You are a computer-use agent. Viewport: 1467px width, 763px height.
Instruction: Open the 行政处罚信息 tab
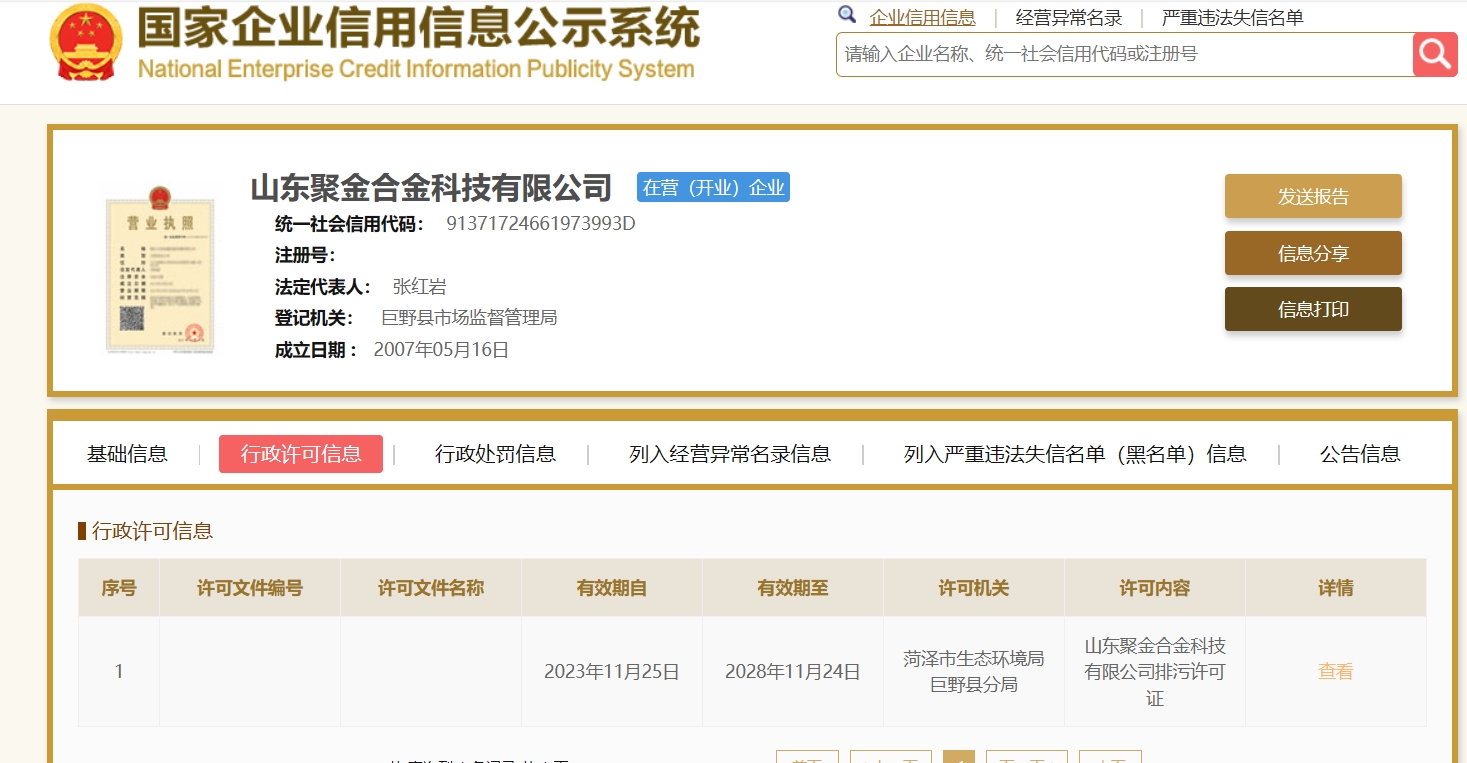495,454
